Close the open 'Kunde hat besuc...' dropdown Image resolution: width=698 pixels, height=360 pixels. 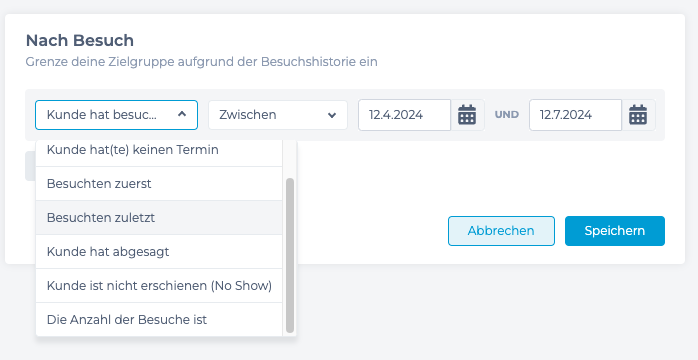116,115
